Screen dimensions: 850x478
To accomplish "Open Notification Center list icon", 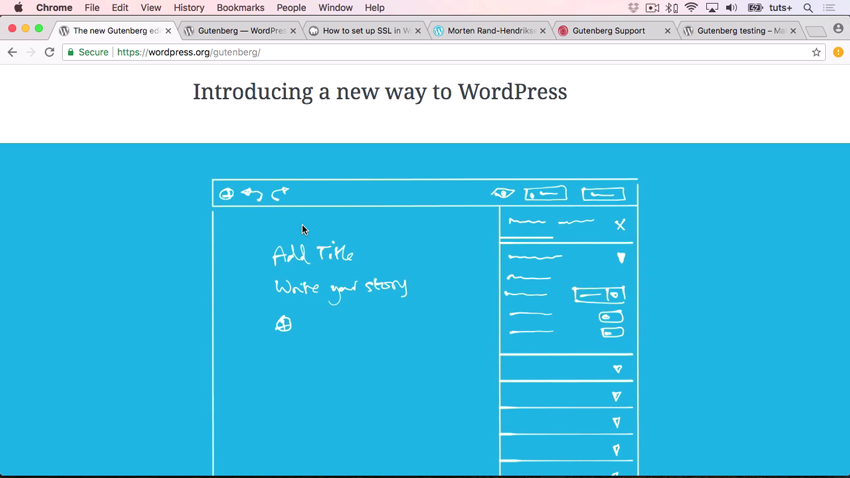I will 829,8.
